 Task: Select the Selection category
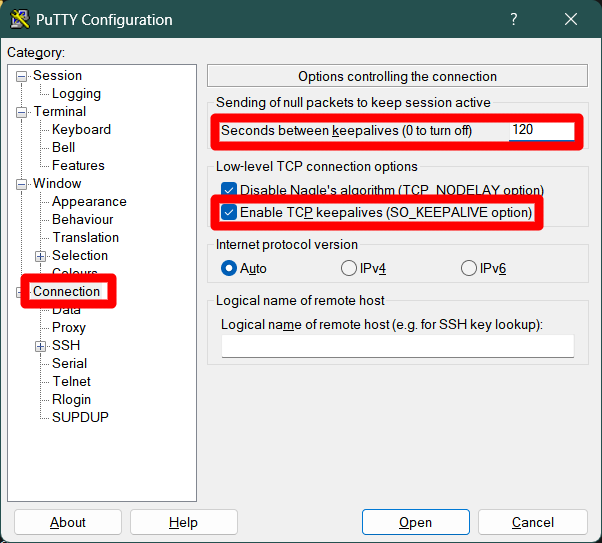tap(80, 255)
